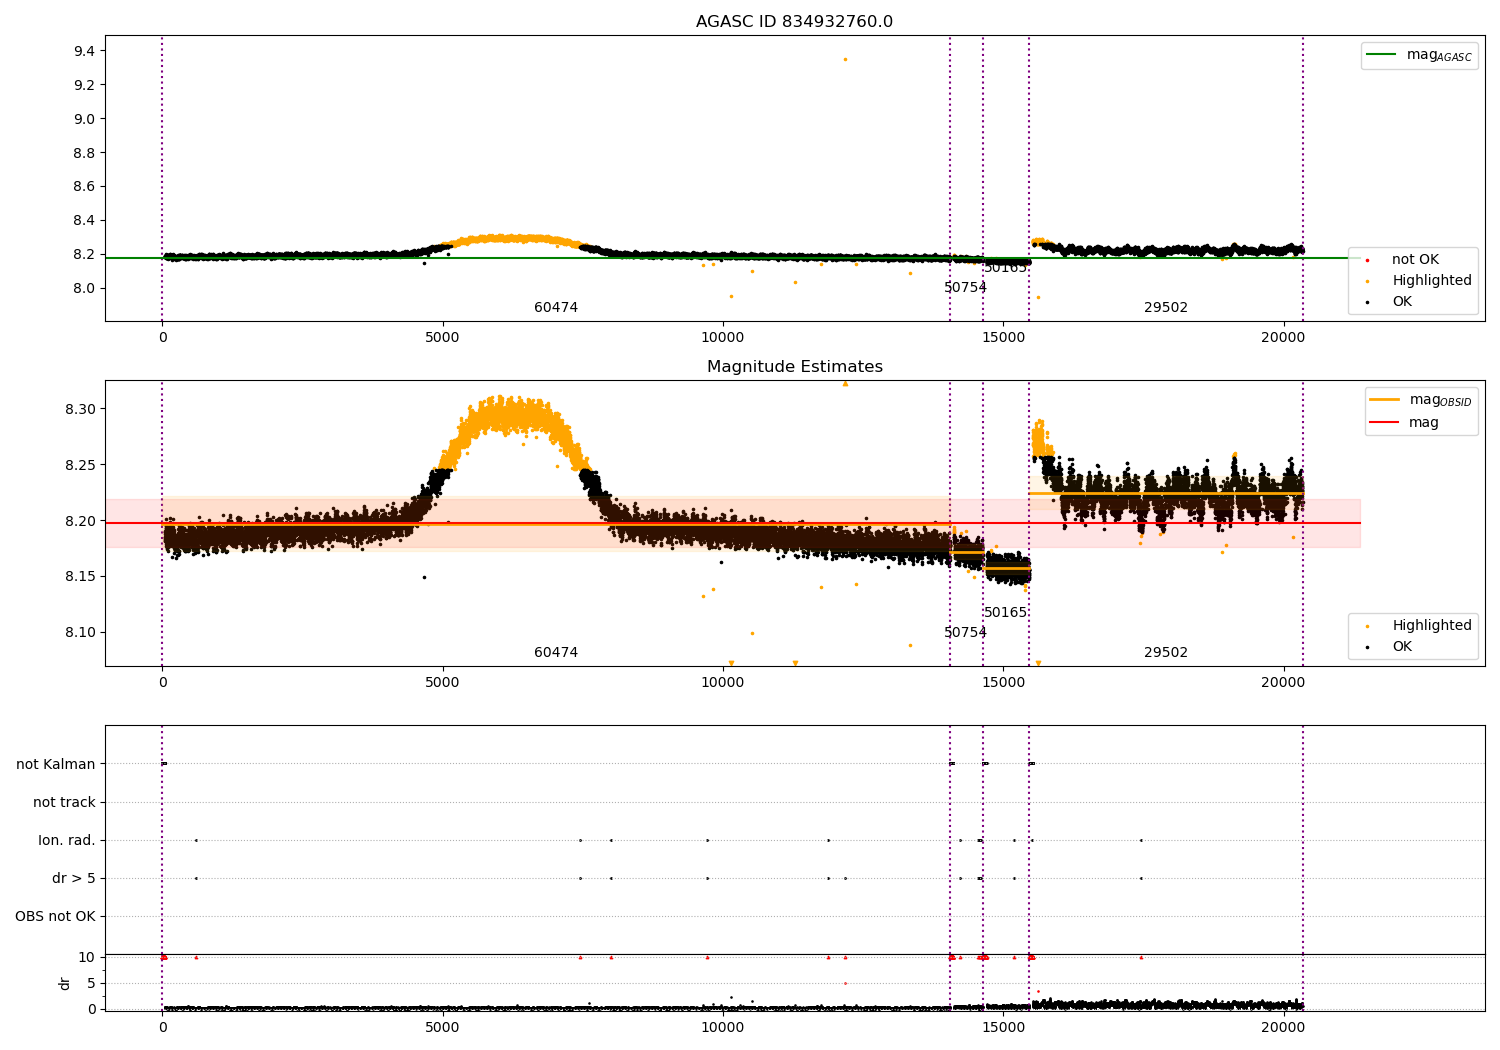
Task: Click the lone black point near 8.15 before 5000
Action: tap(424, 577)
